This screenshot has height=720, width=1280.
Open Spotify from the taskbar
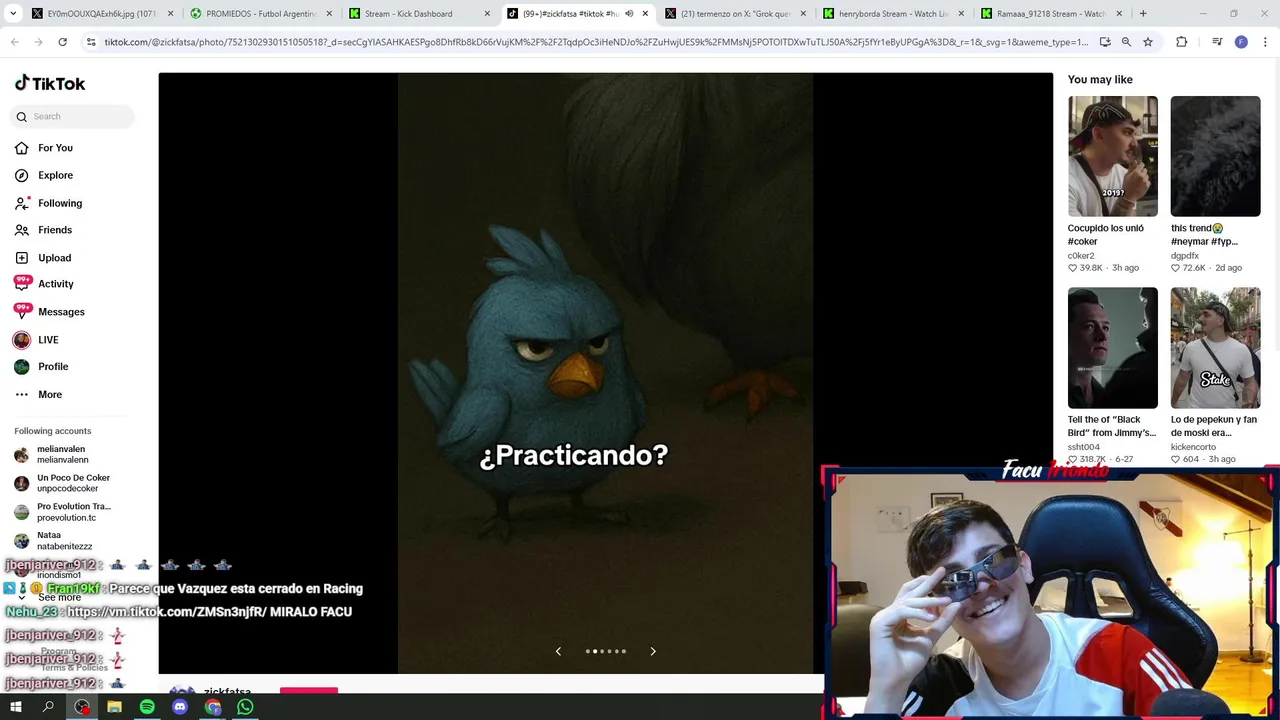click(x=147, y=707)
